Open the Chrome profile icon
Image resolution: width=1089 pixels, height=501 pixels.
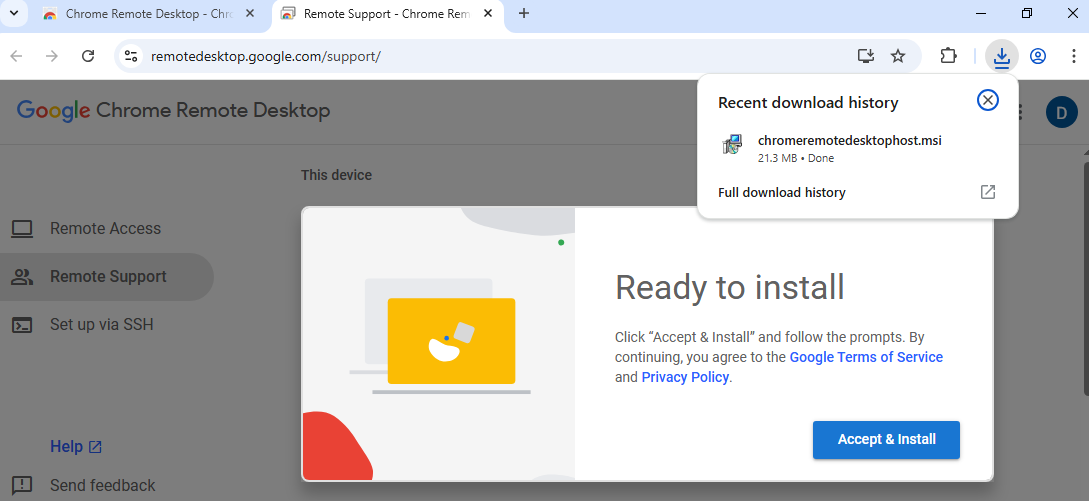click(x=1038, y=56)
